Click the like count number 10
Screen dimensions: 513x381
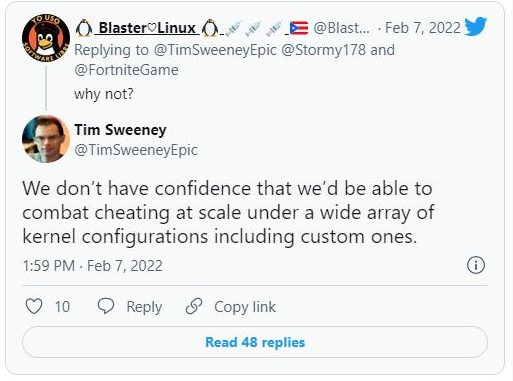tap(62, 307)
